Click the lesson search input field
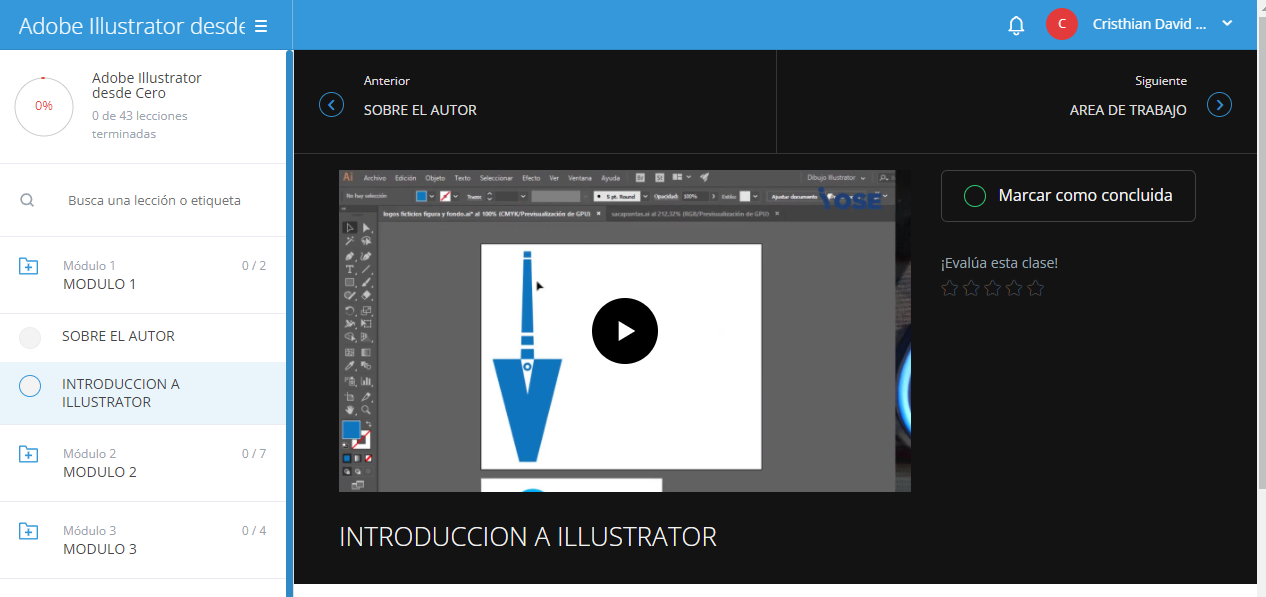This screenshot has width=1266, height=597. click(154, 200)
